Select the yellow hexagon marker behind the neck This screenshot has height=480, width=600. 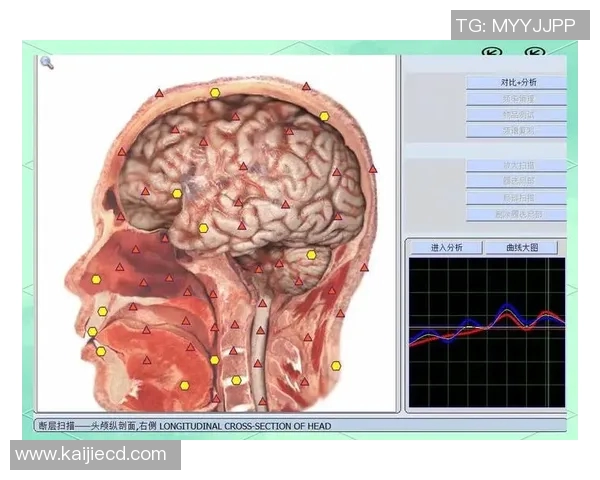[336, 365]
